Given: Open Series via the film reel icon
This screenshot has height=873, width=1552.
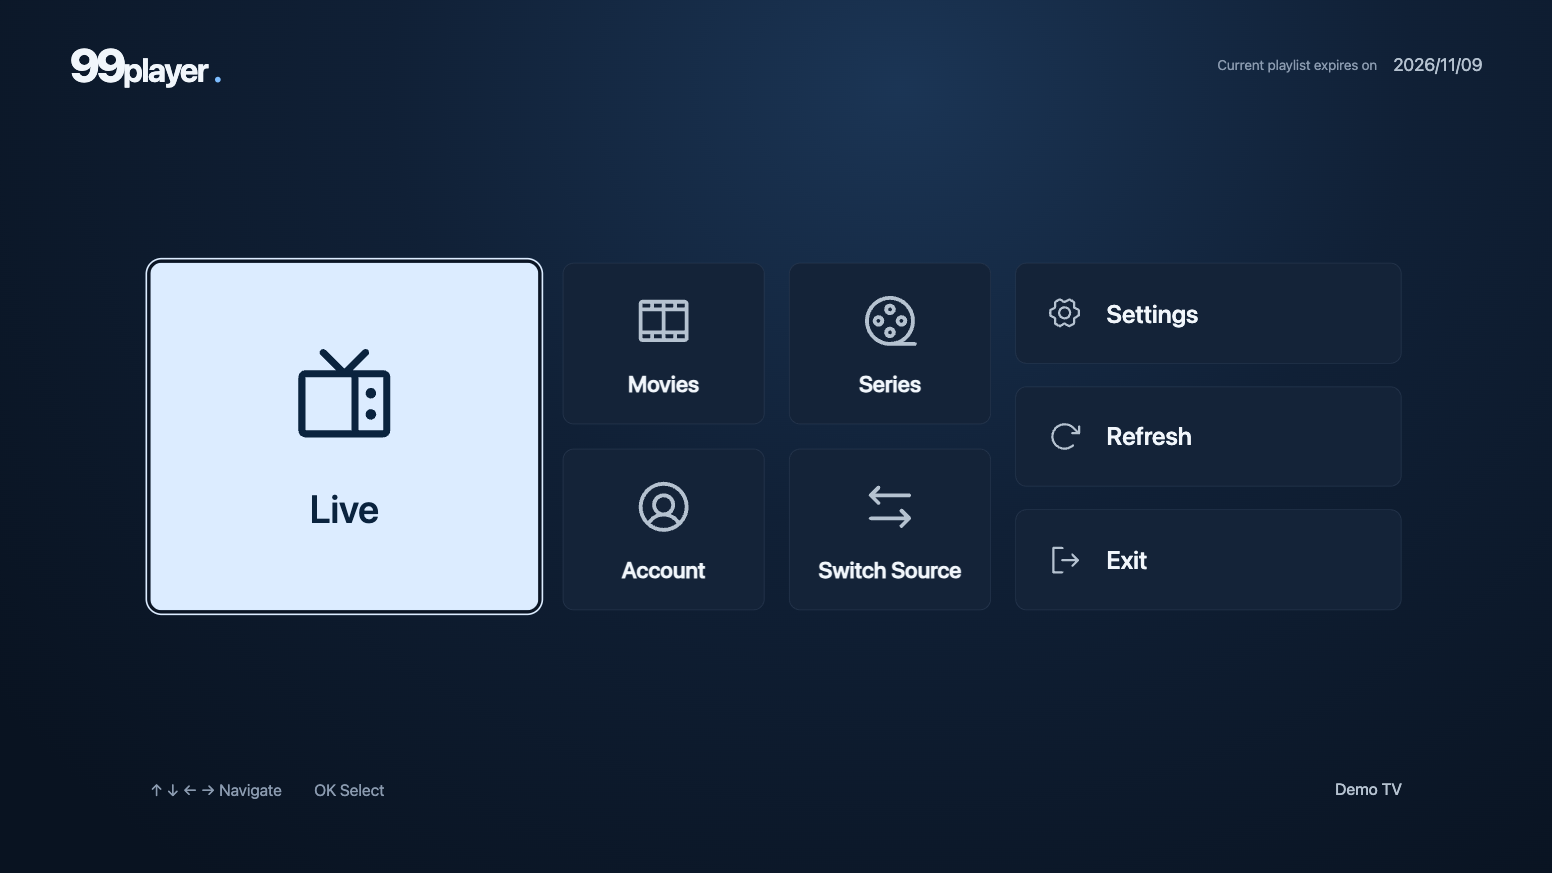Looking at the screenshot, I should [x=890, y=321].
